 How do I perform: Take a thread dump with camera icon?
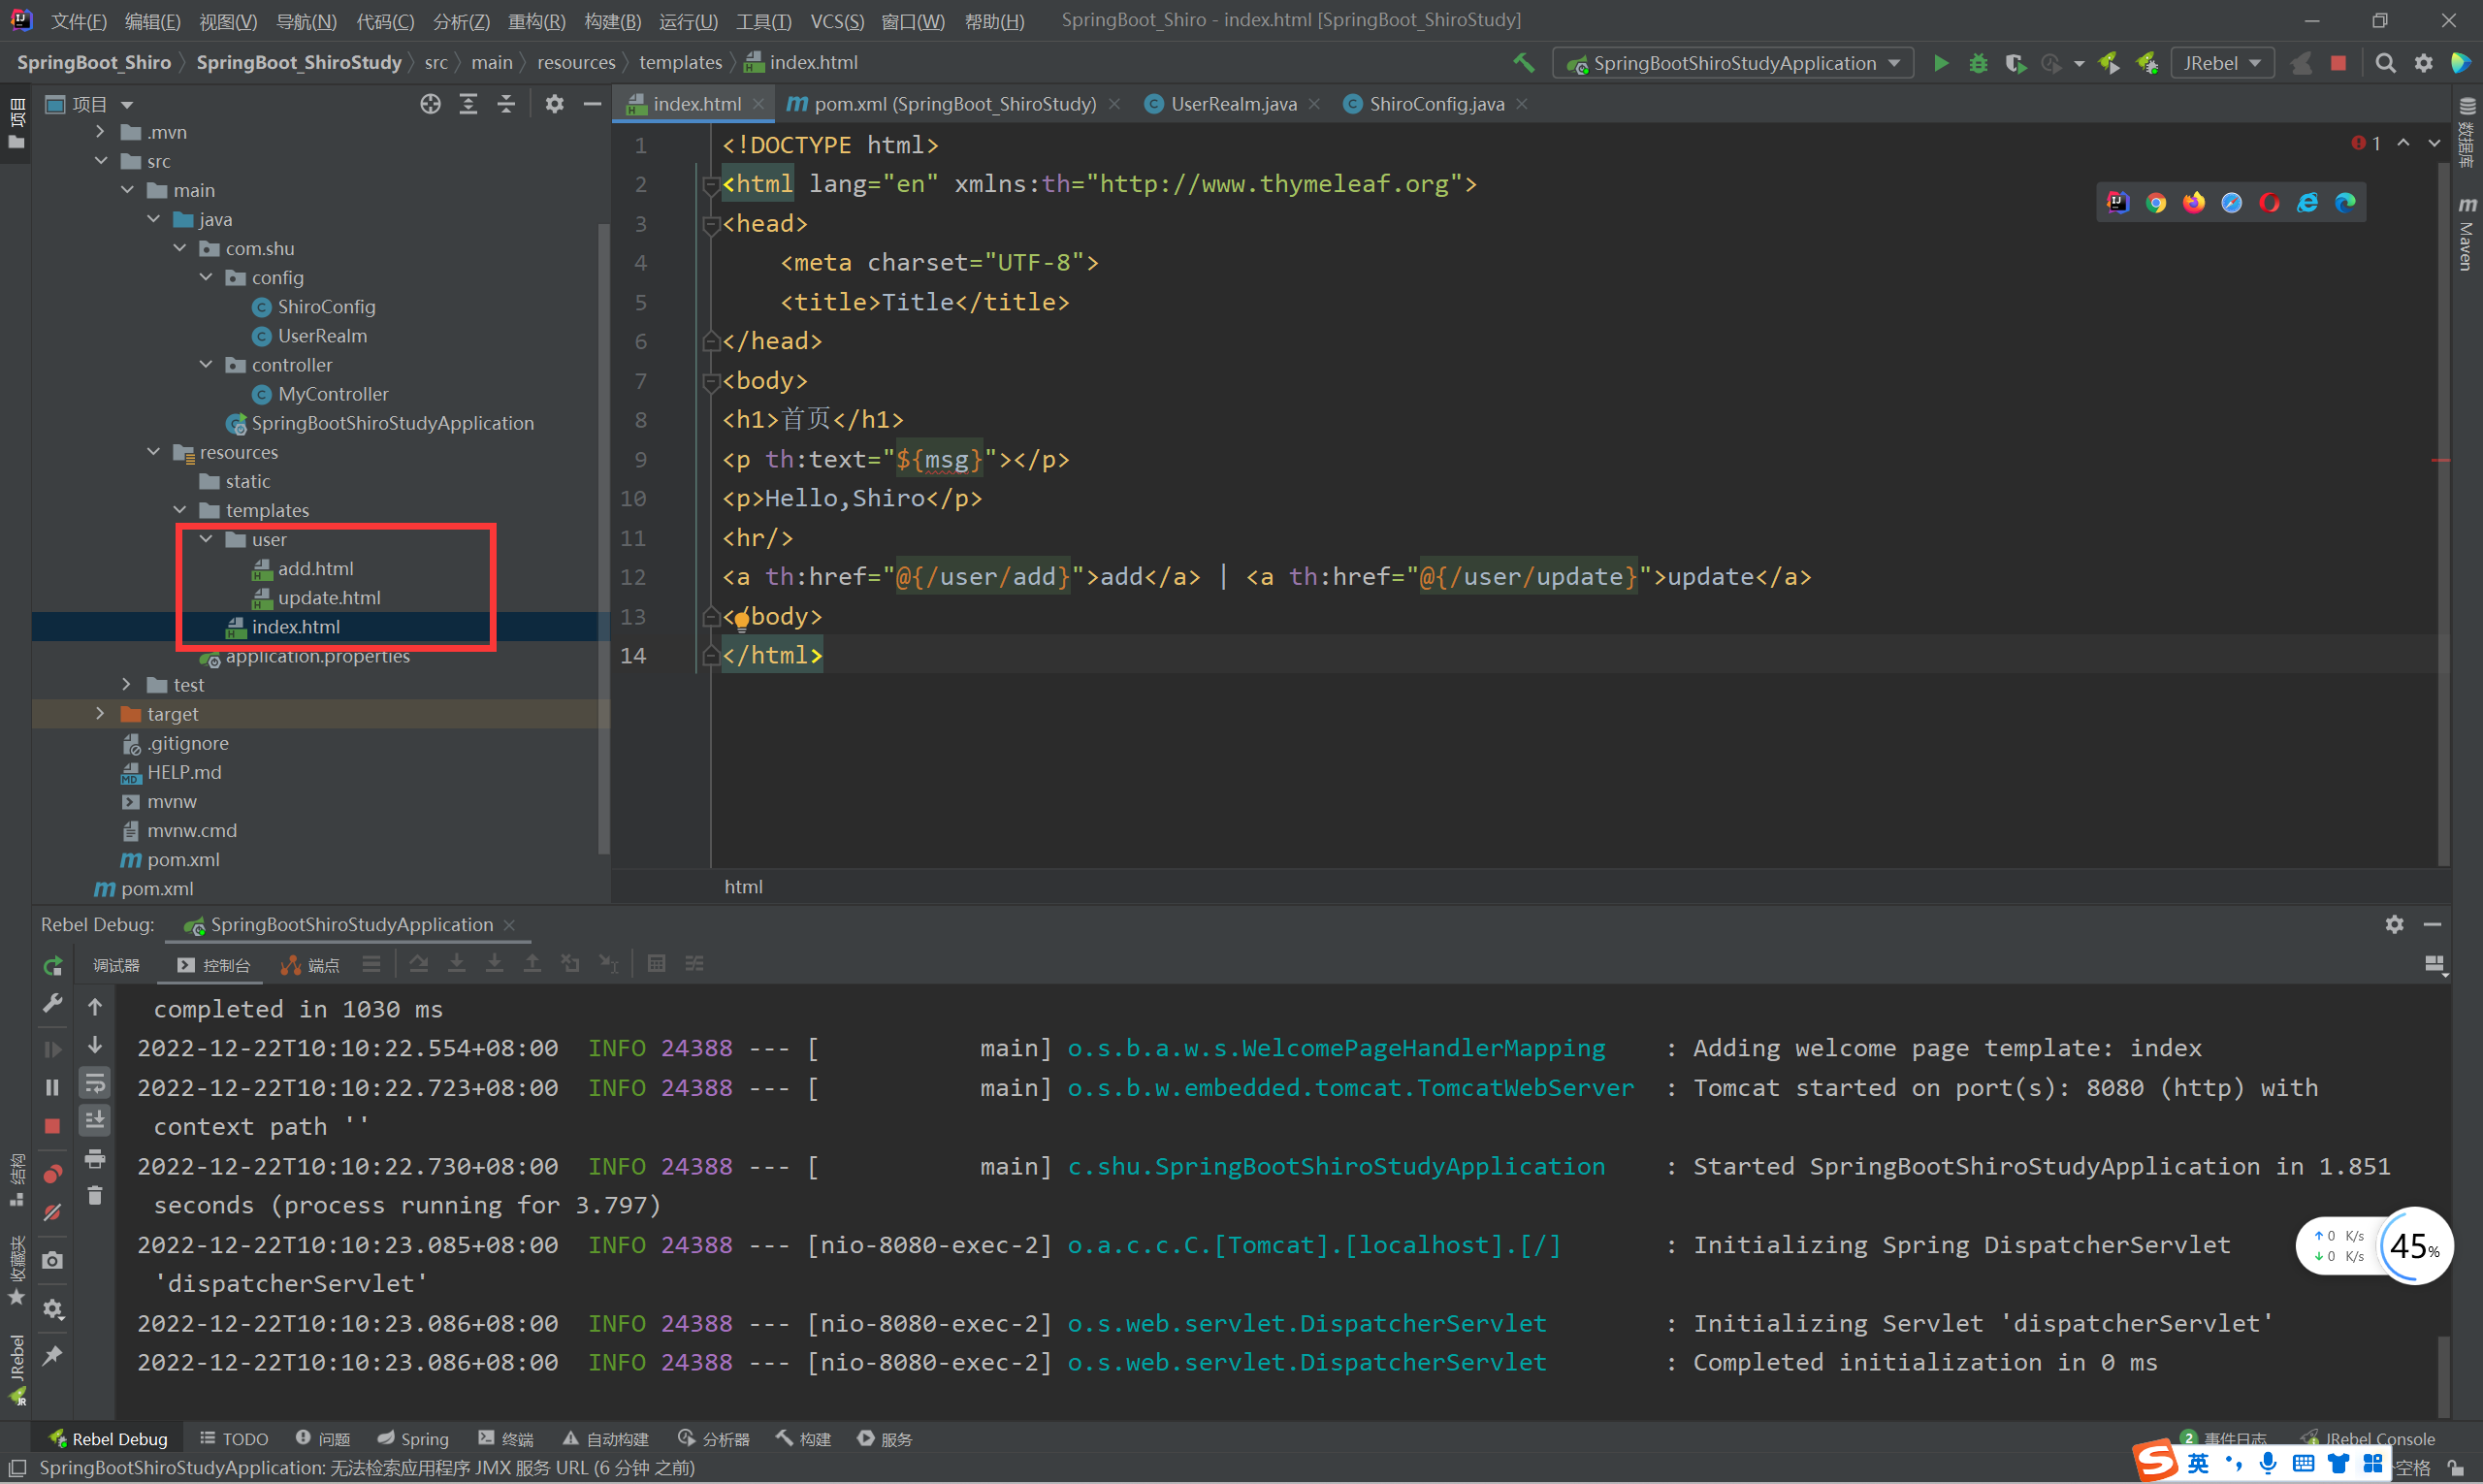point(52,1260)
